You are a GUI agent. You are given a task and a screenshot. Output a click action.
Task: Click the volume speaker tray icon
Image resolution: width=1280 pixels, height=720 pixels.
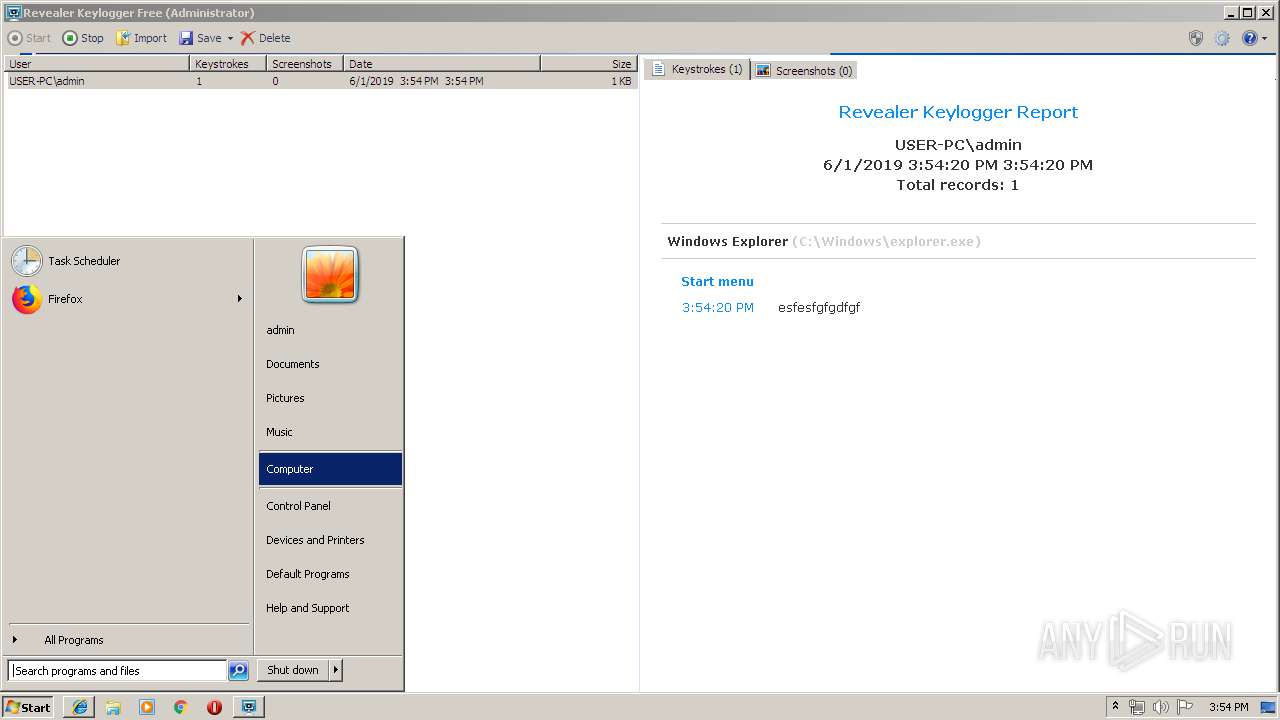tap(1161, 707)
